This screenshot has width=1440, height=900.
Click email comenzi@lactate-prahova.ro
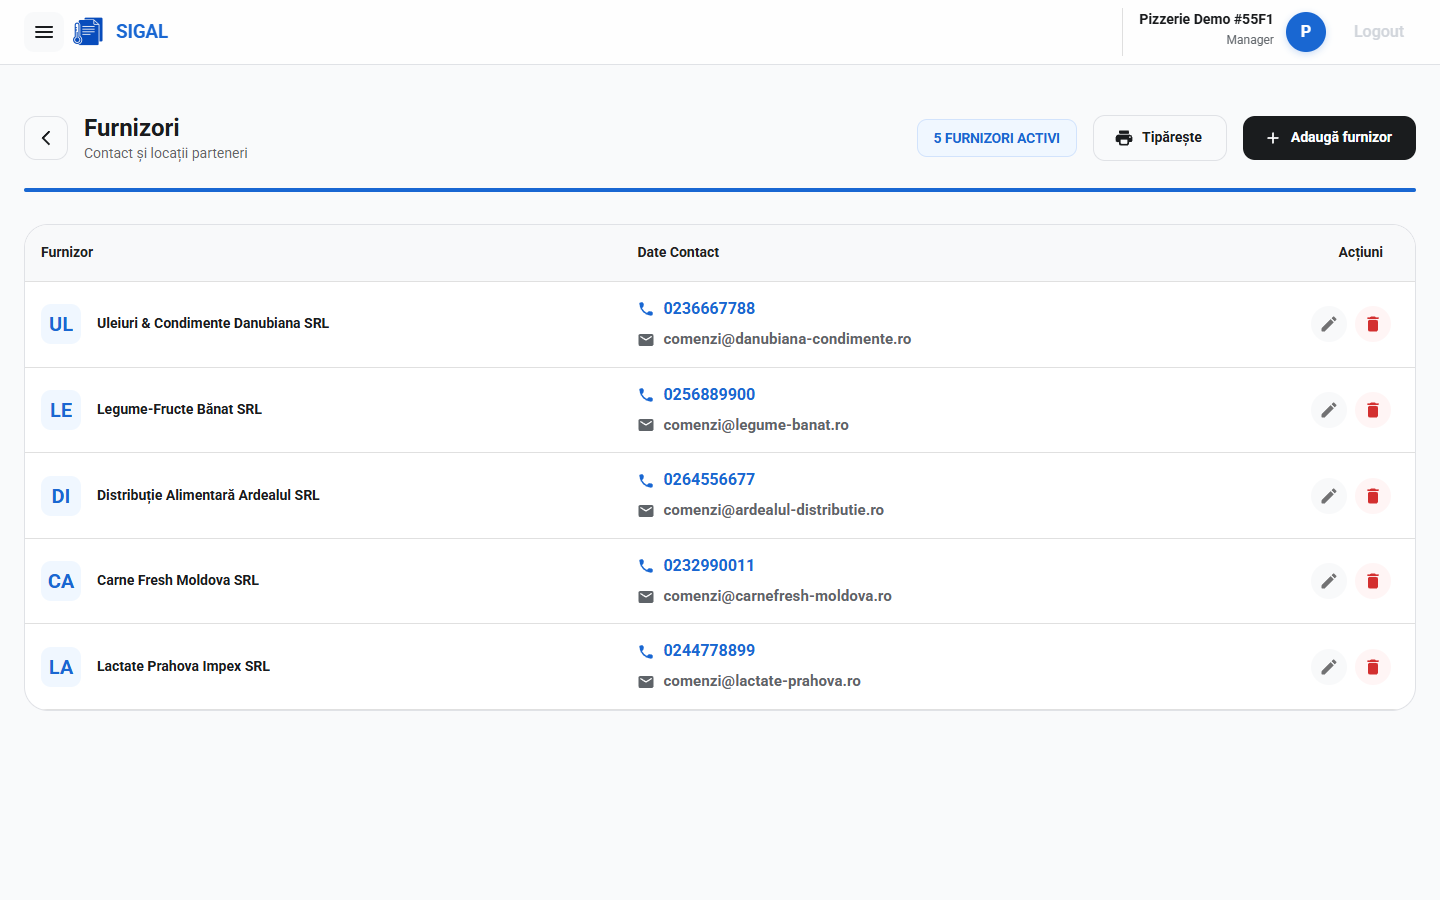[x=762, y=681]
